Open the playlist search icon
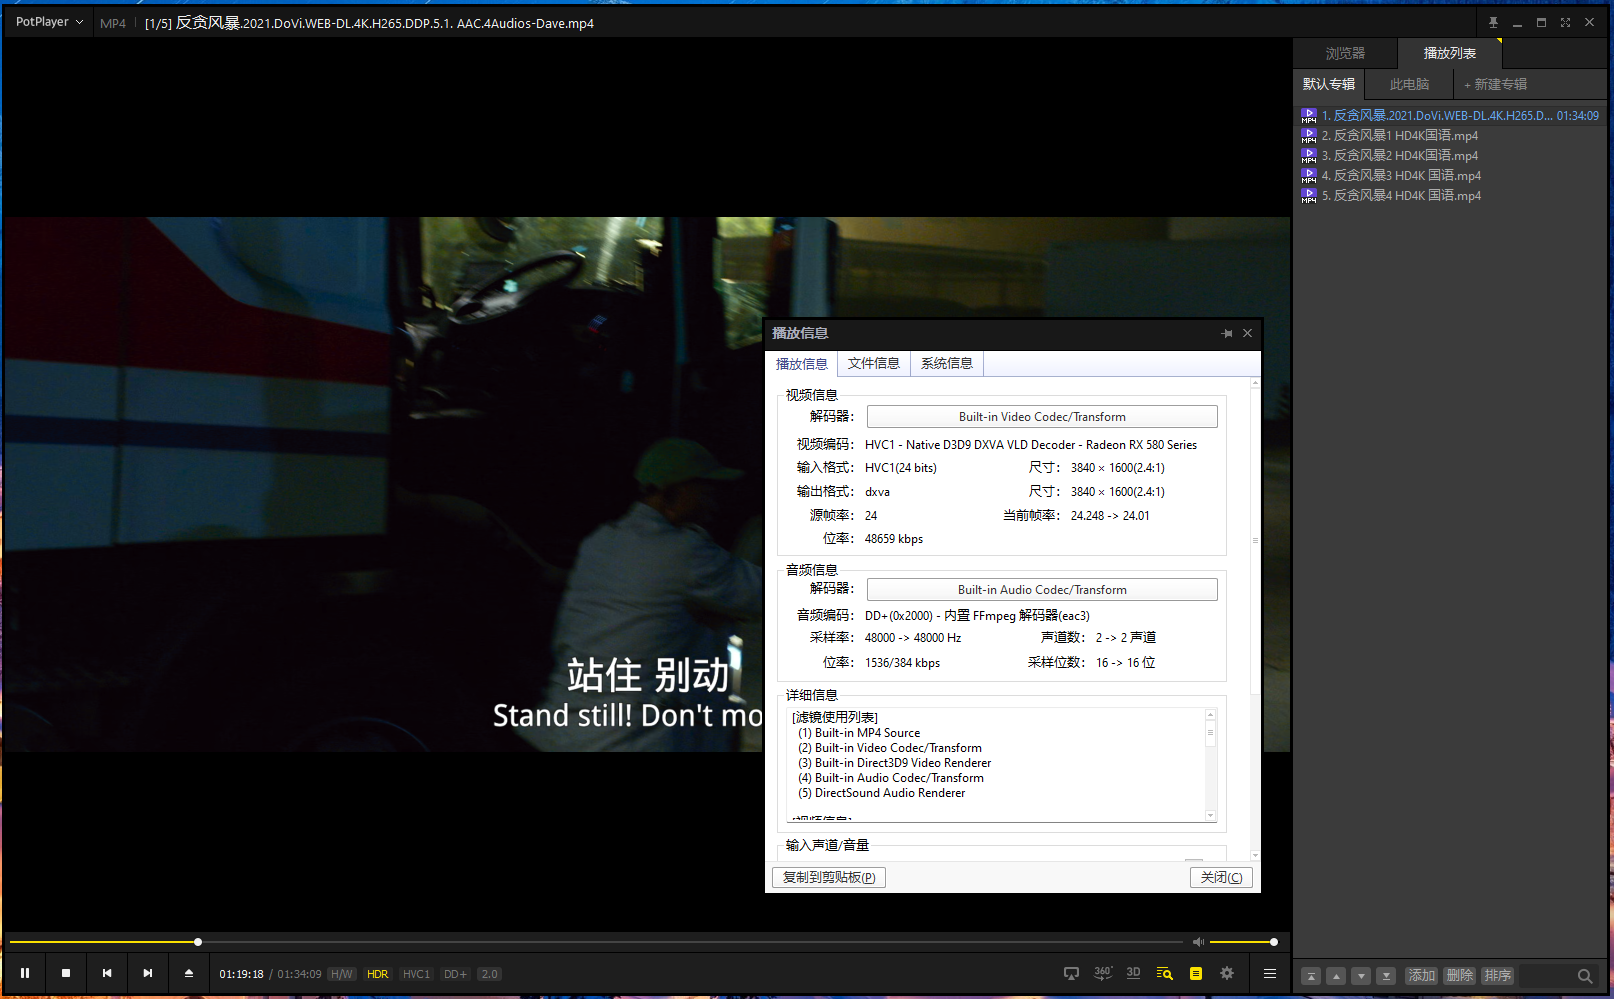 tap(1164, 973)
